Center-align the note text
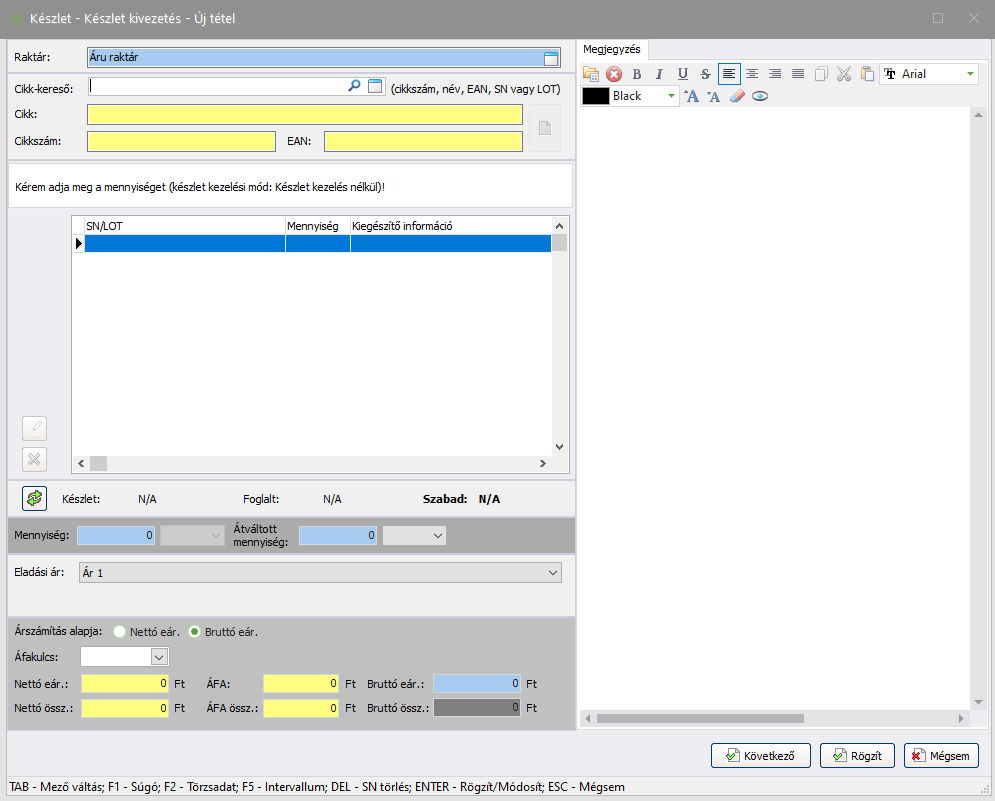This screenshot has height=801, width=995. [x=752, y=74]
